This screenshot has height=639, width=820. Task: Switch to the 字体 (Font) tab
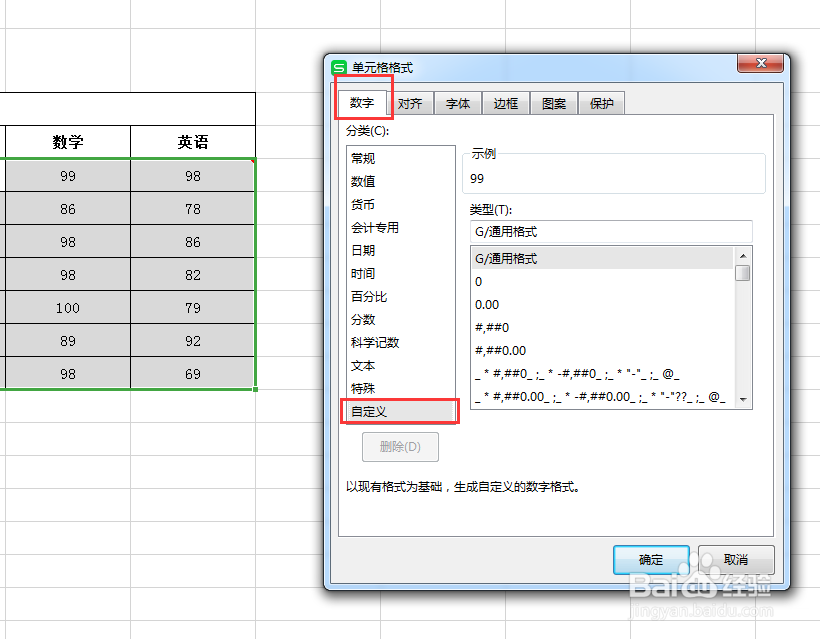point(457,102)
